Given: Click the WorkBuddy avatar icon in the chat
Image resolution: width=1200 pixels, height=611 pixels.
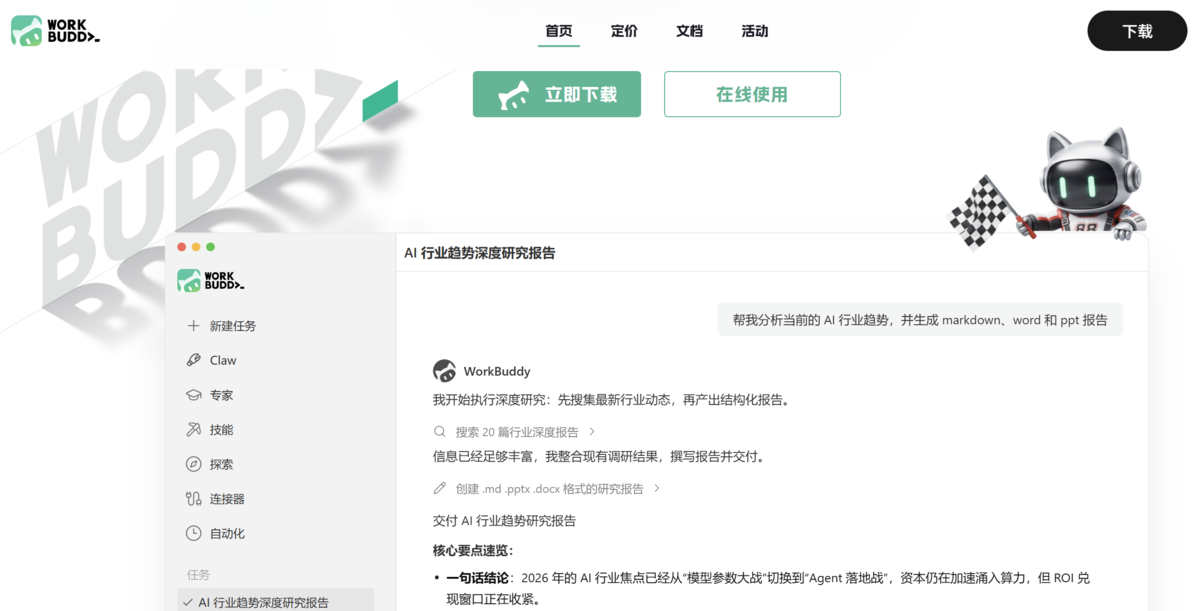Looking at the screenshot, I should tap(444, 371).
